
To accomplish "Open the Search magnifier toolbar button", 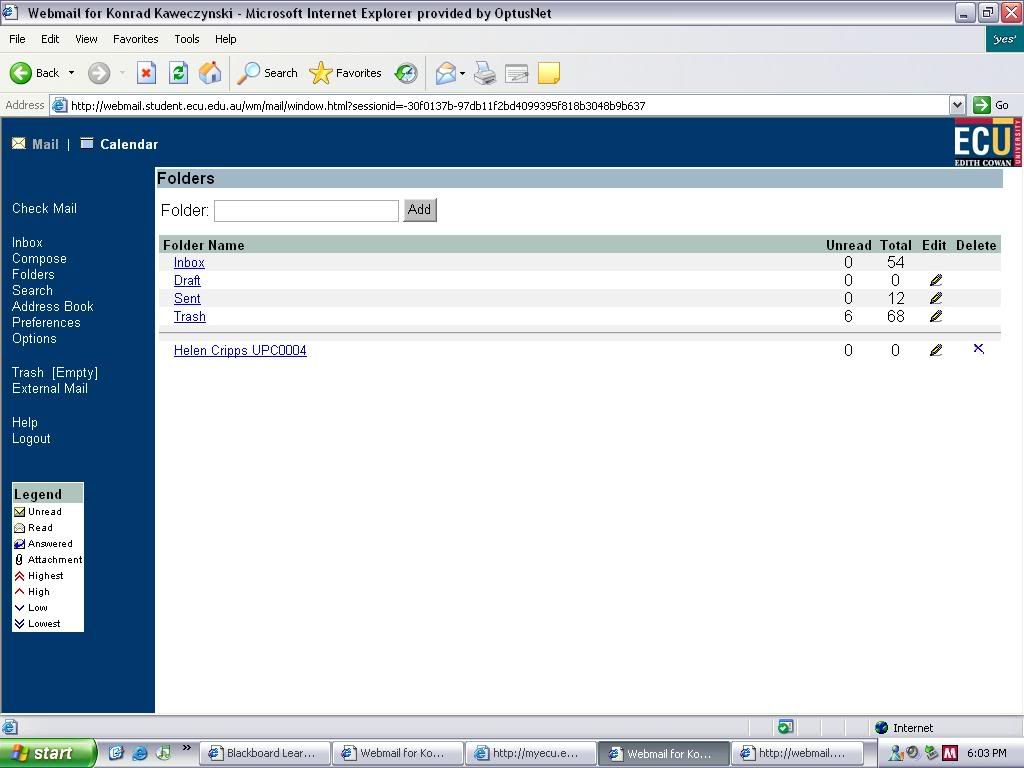I will click(268, 73).
